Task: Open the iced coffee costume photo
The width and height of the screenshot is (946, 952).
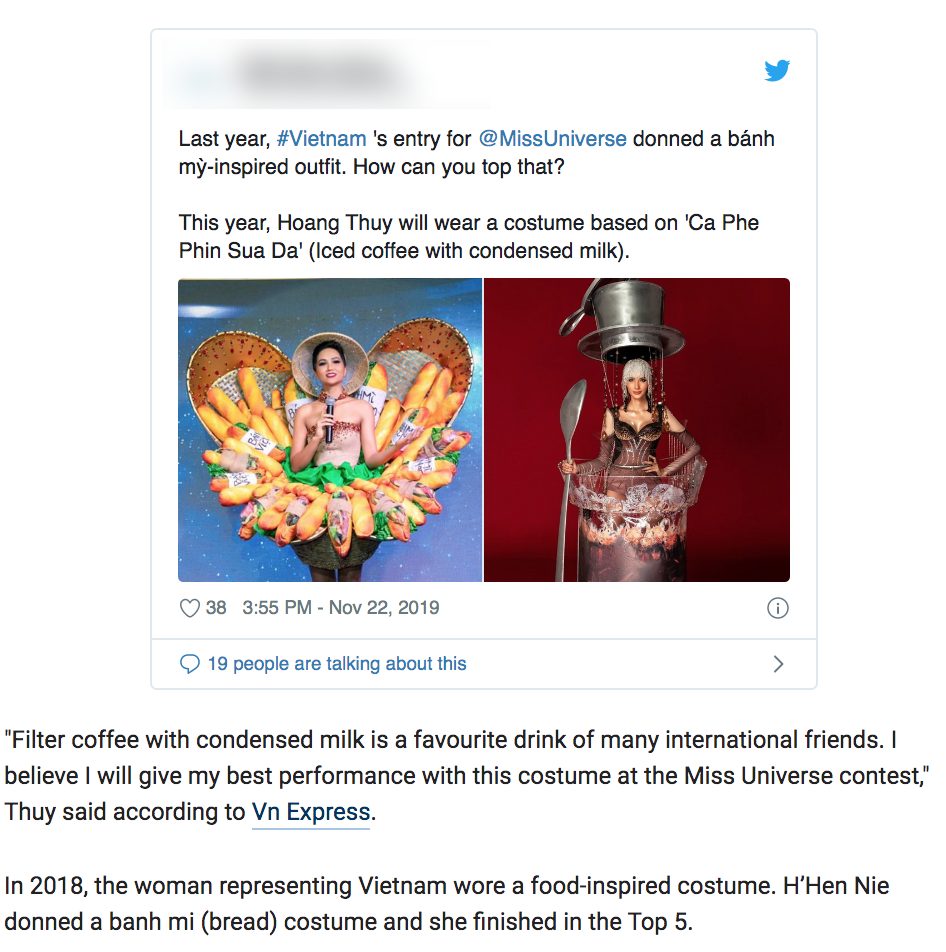Action: point(637,430)
